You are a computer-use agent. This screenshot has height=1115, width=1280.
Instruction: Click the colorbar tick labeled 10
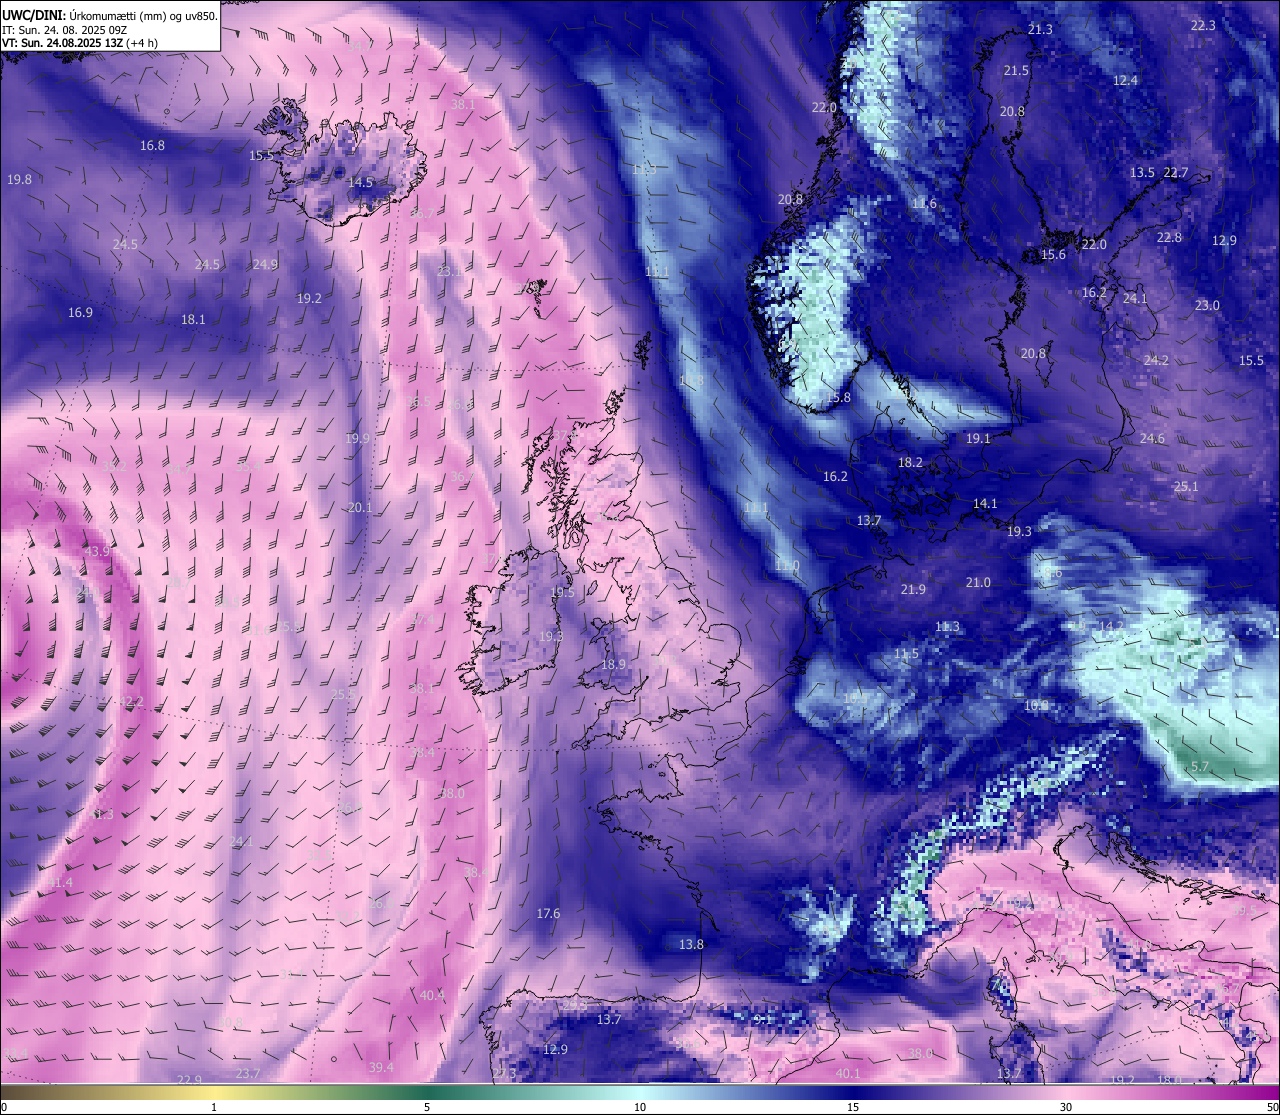point(640,1107)
